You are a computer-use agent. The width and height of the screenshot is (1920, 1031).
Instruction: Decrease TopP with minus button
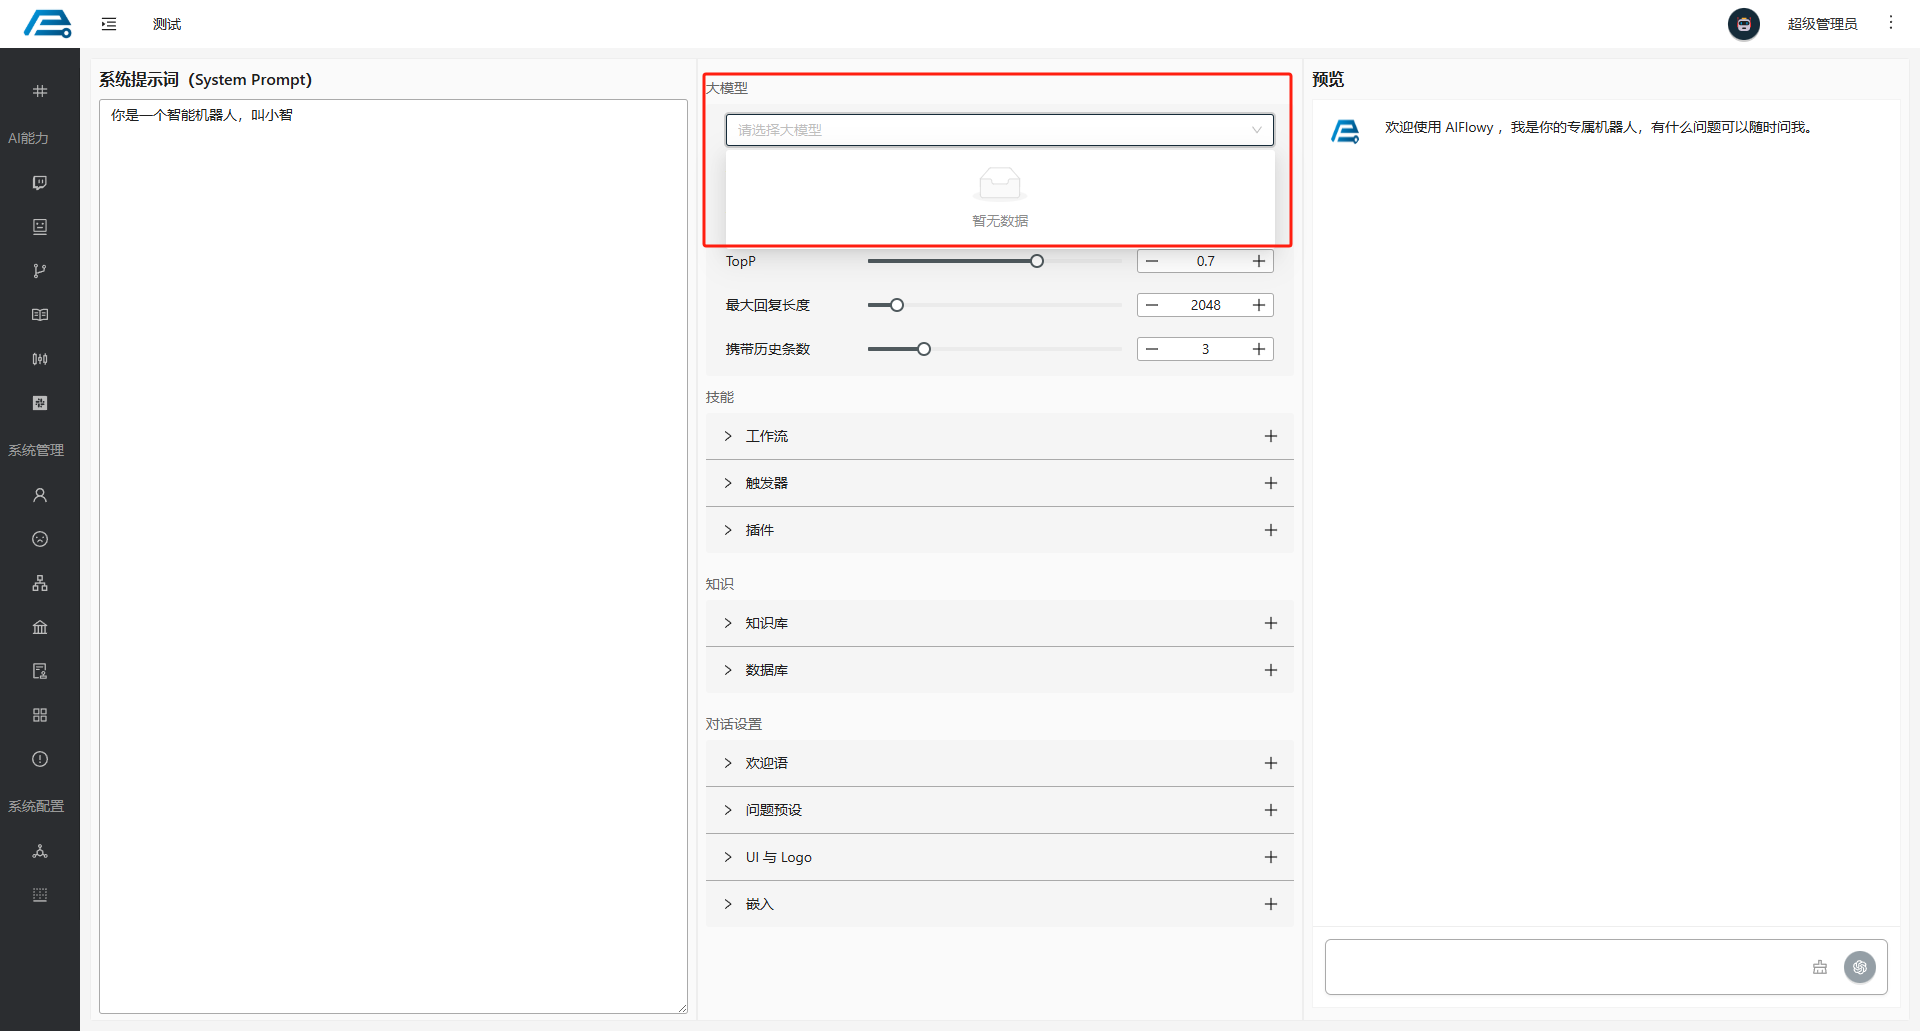coord(1152,261)
